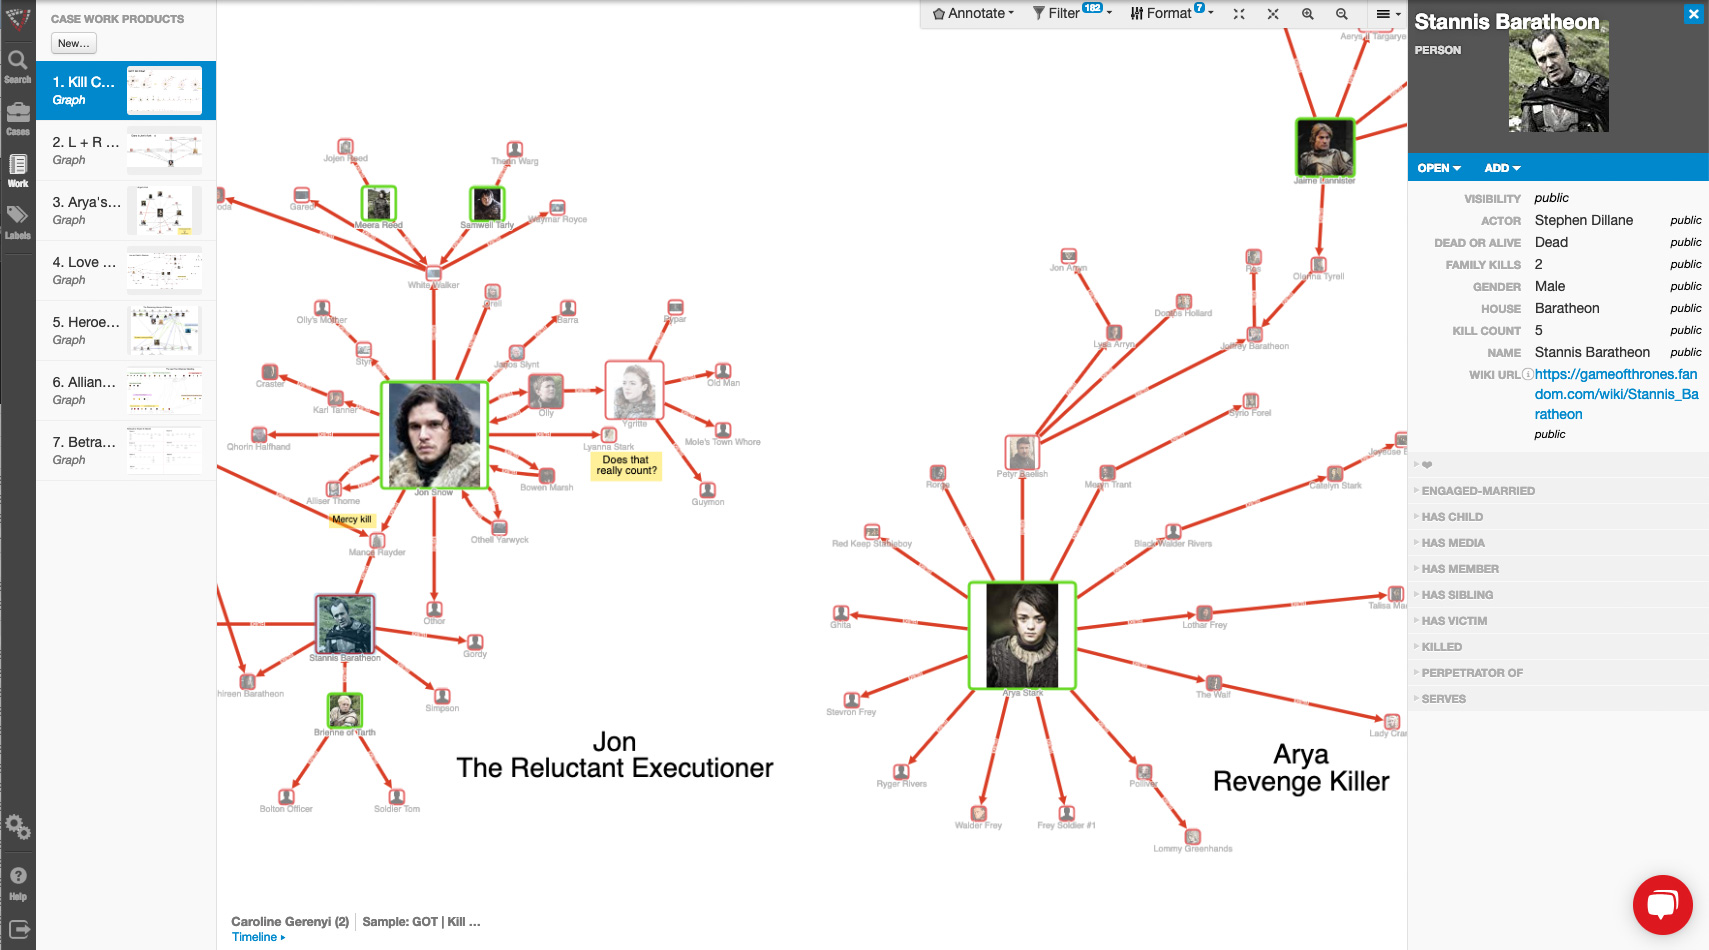This screenshot has height=950, width=1709.
Task: Open the hamburger menu dropdown in the toolbar
Action: pos(1388,14)
